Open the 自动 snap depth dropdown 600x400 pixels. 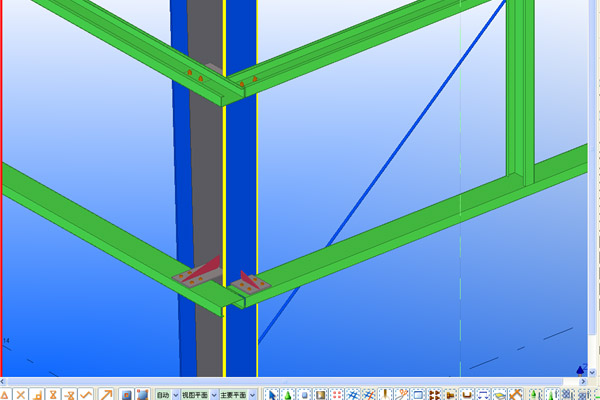pos(167,394)
